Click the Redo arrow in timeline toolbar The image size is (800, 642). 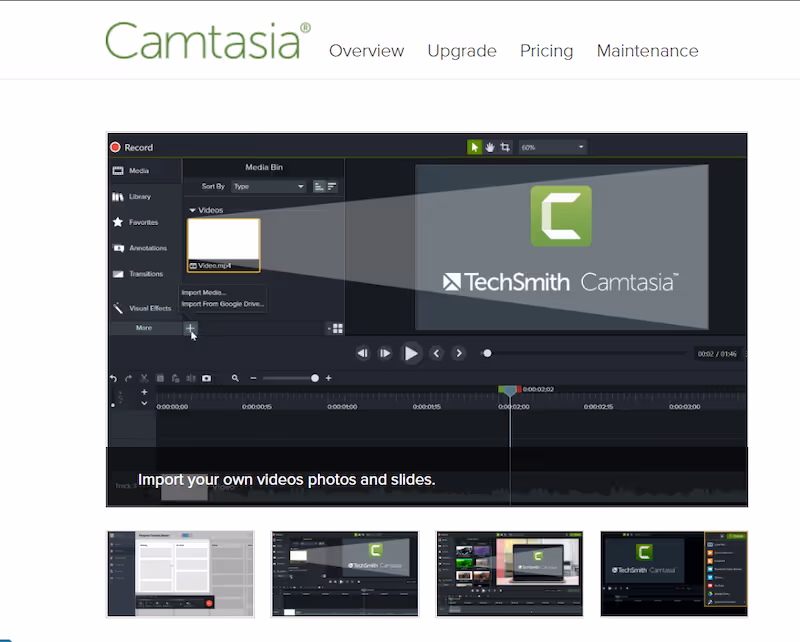coord(129,378)
